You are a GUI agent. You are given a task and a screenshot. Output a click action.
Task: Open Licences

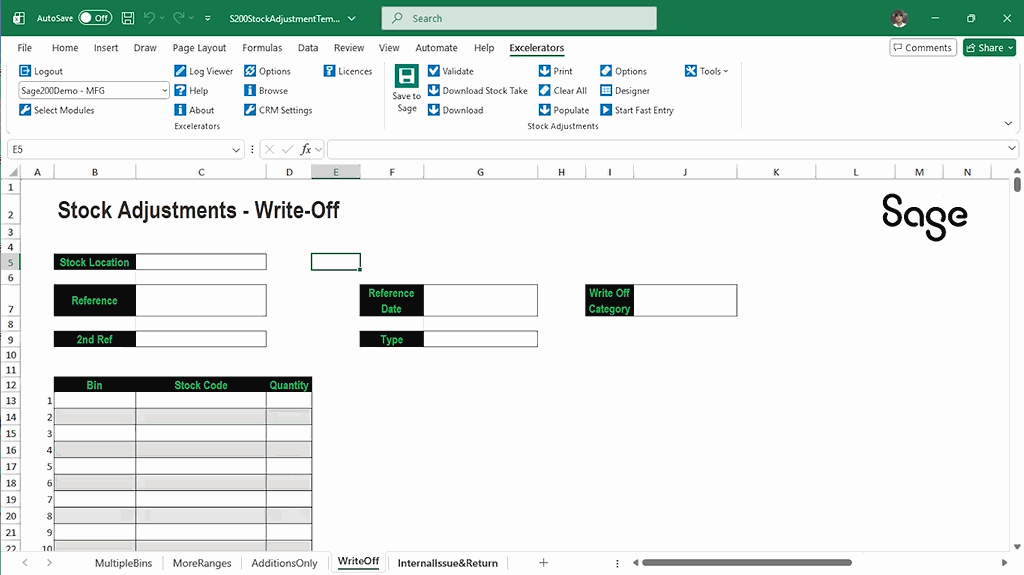(348, 71)
